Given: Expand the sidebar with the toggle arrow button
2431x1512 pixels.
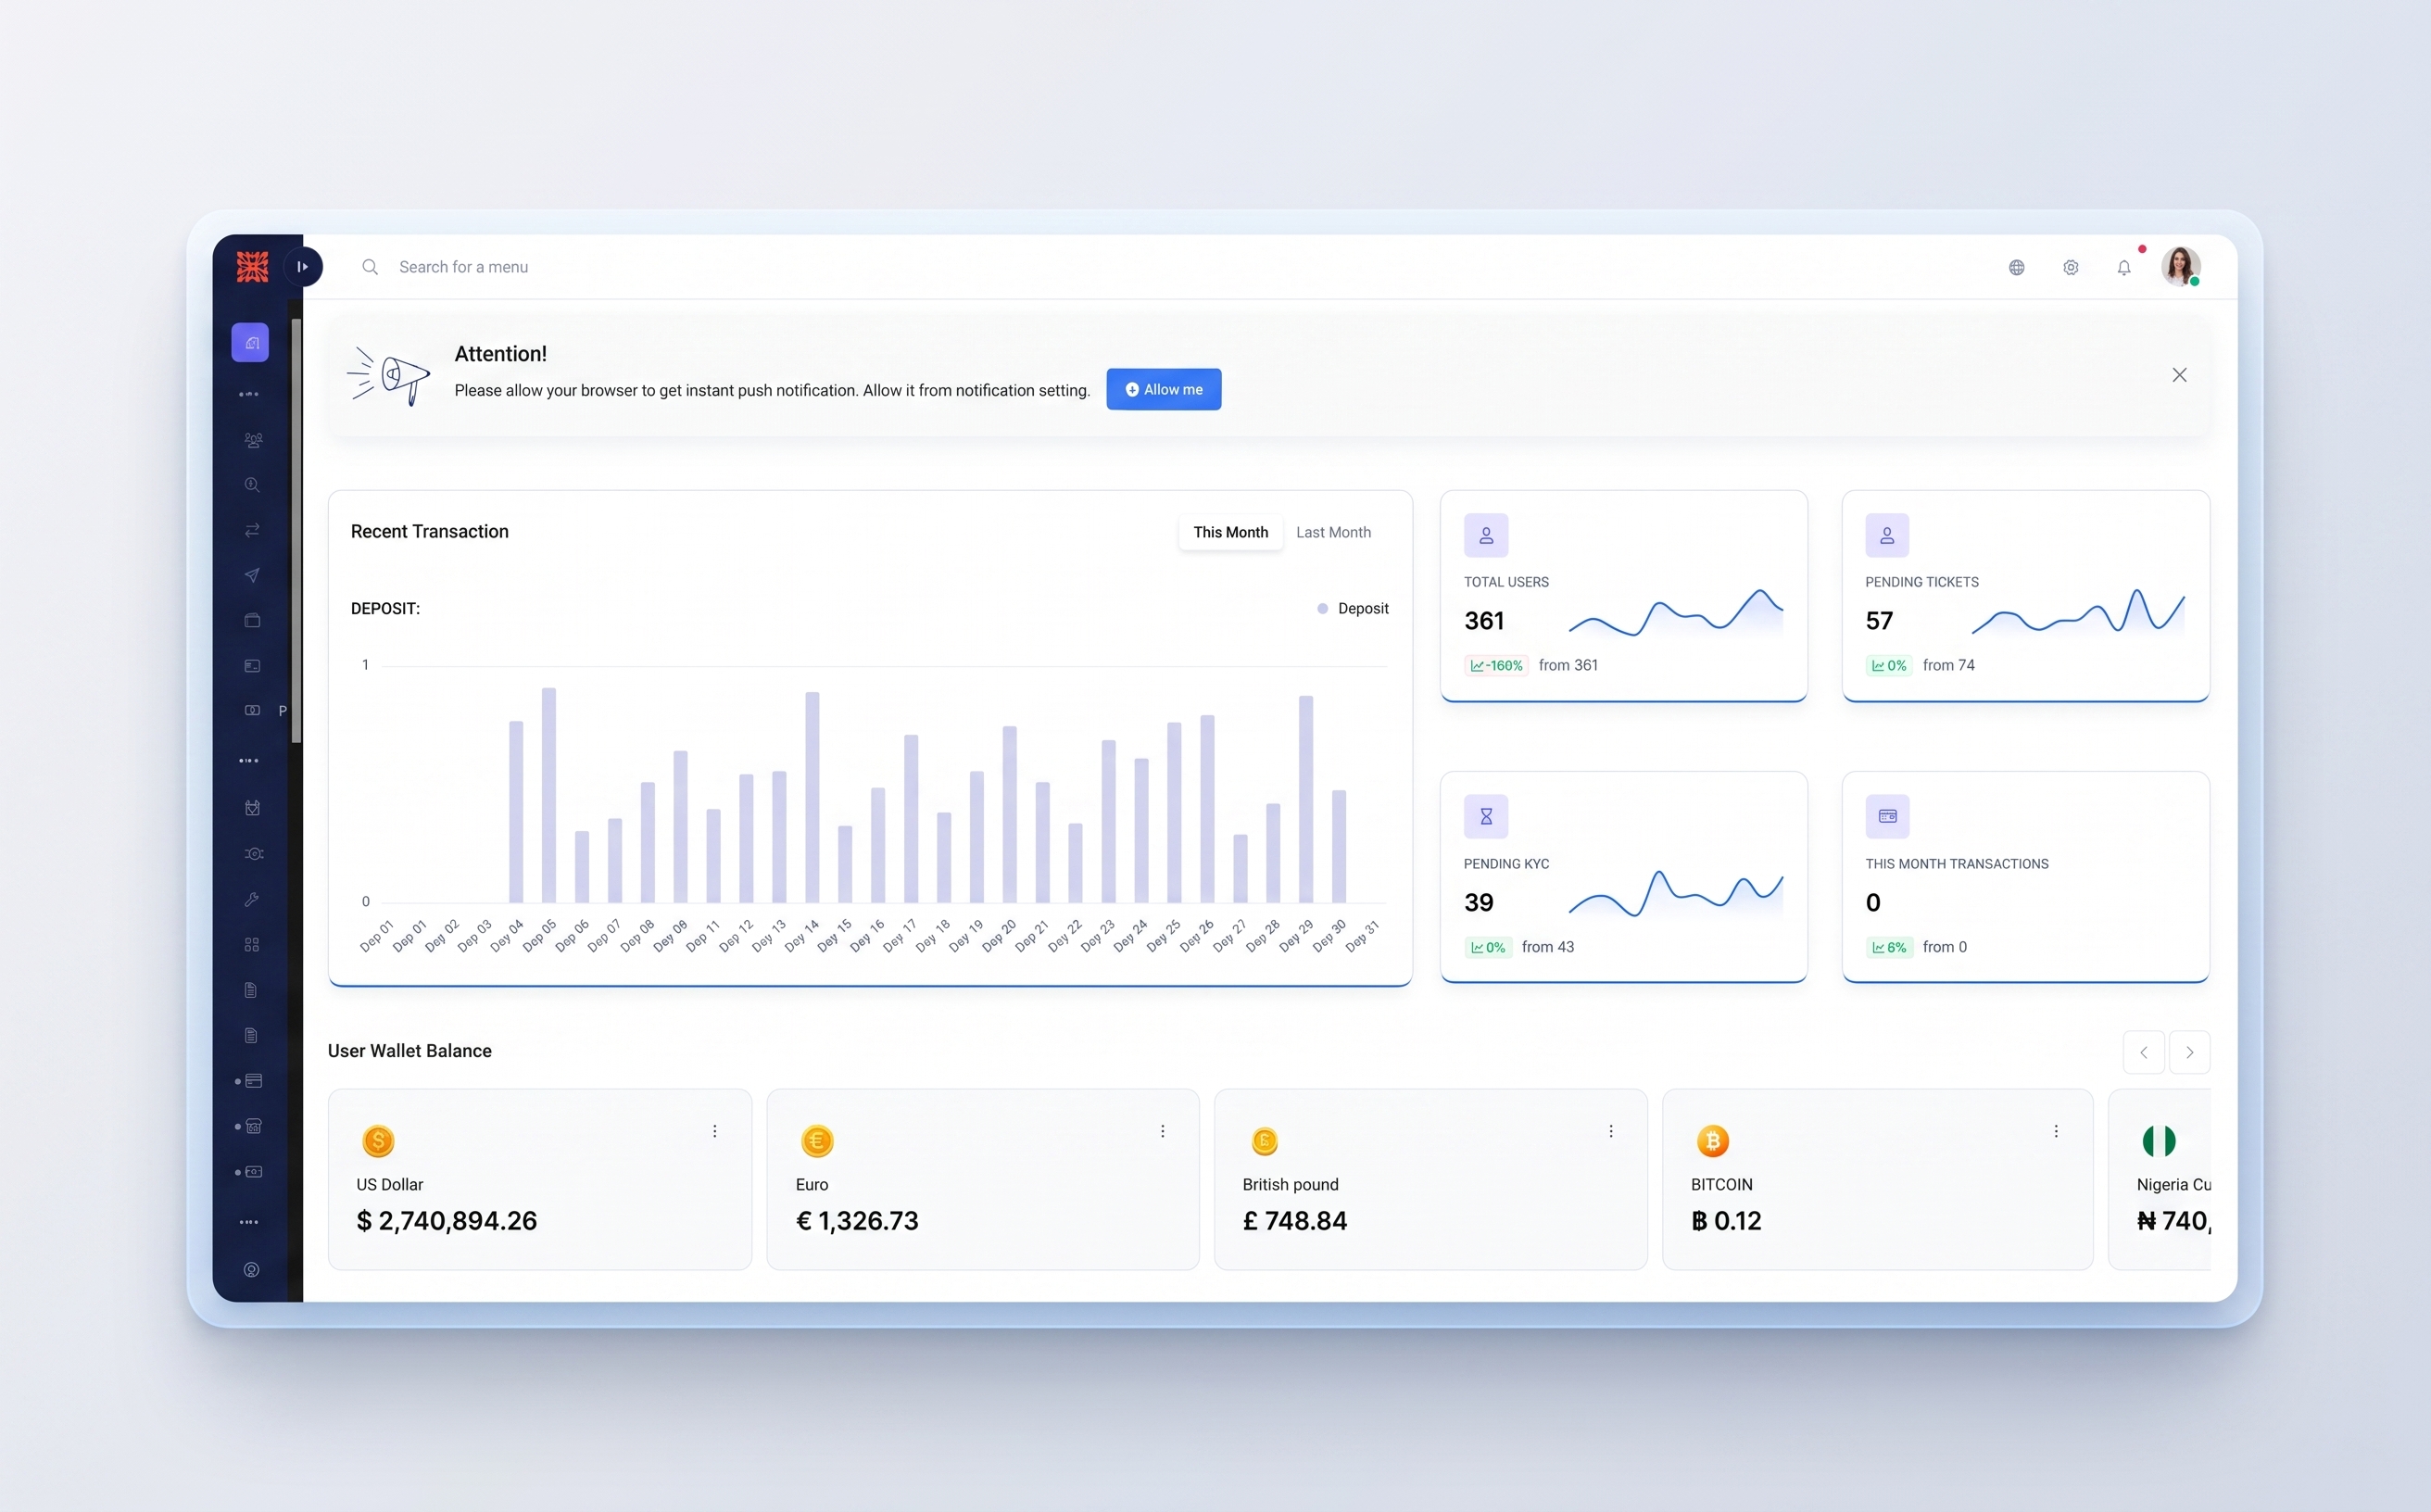Looking at the screenshot, I should pos(303,266).
